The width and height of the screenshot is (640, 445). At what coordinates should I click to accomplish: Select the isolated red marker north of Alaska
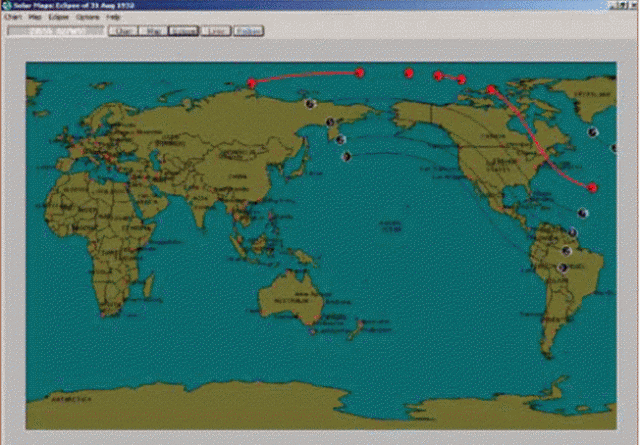coord(408,72)
